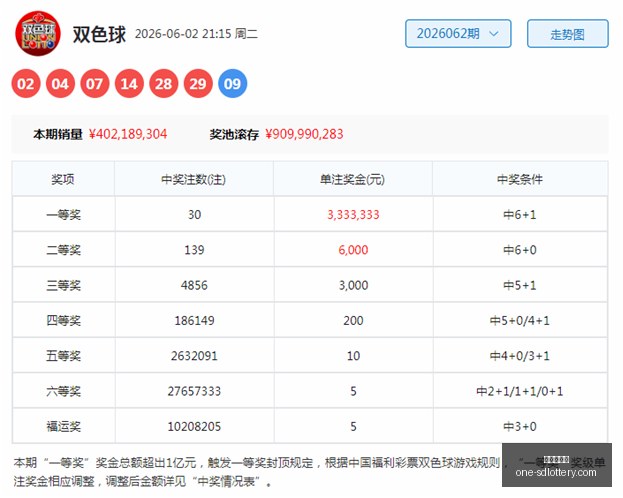Image resolution: width=623 pixels, height=498 pixels.
Task: Click second prize count 139
Action: point(194,250)
